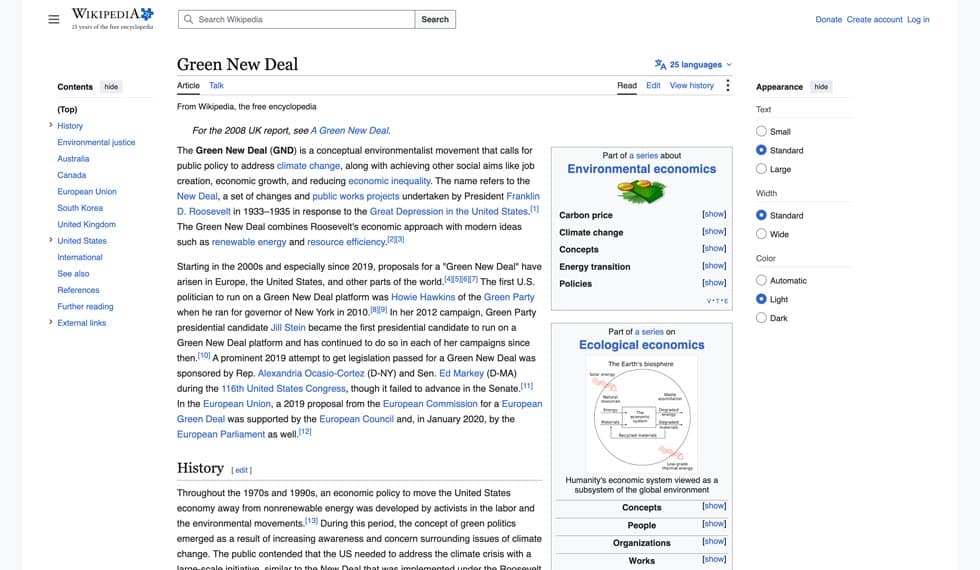Go to European Union in contents
This screenshot has width=980, height=570.
pos(87,191)
